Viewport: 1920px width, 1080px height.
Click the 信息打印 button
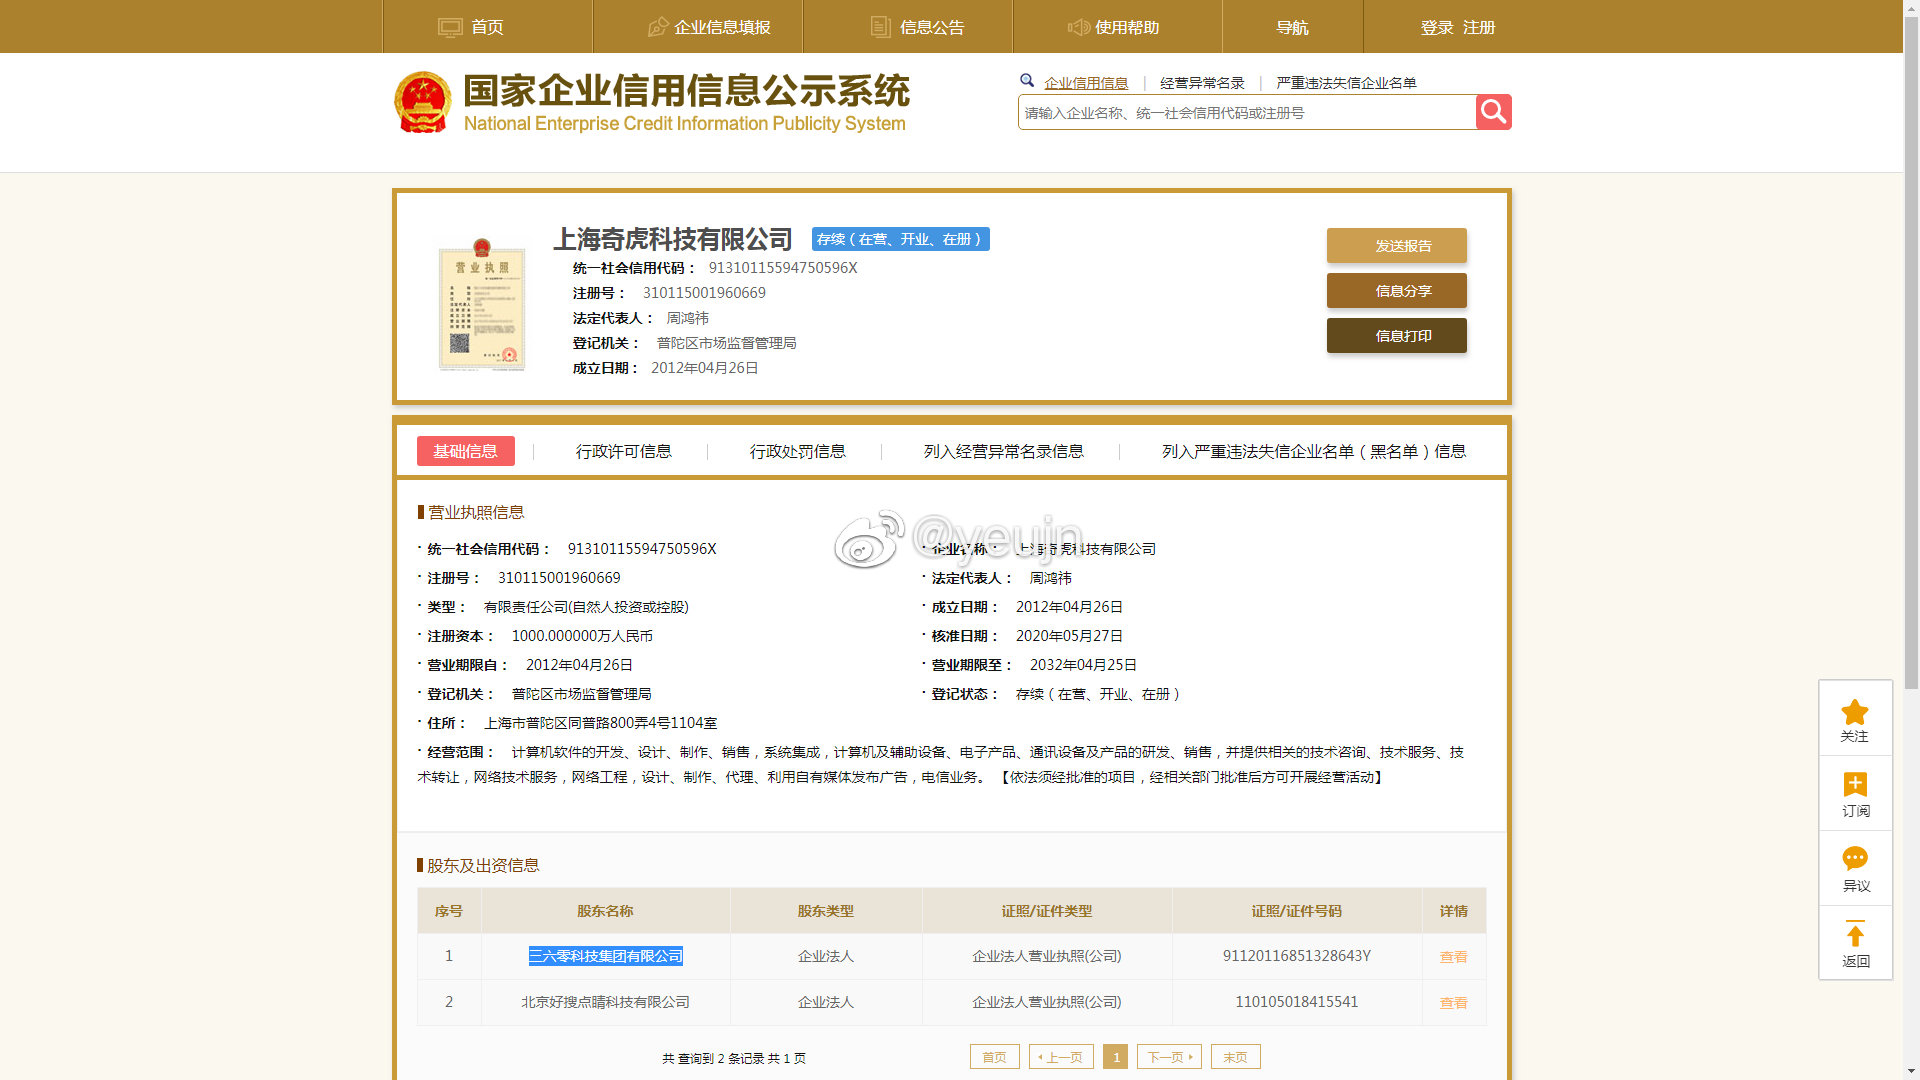pyautogui.click(x=1397, y=336)
